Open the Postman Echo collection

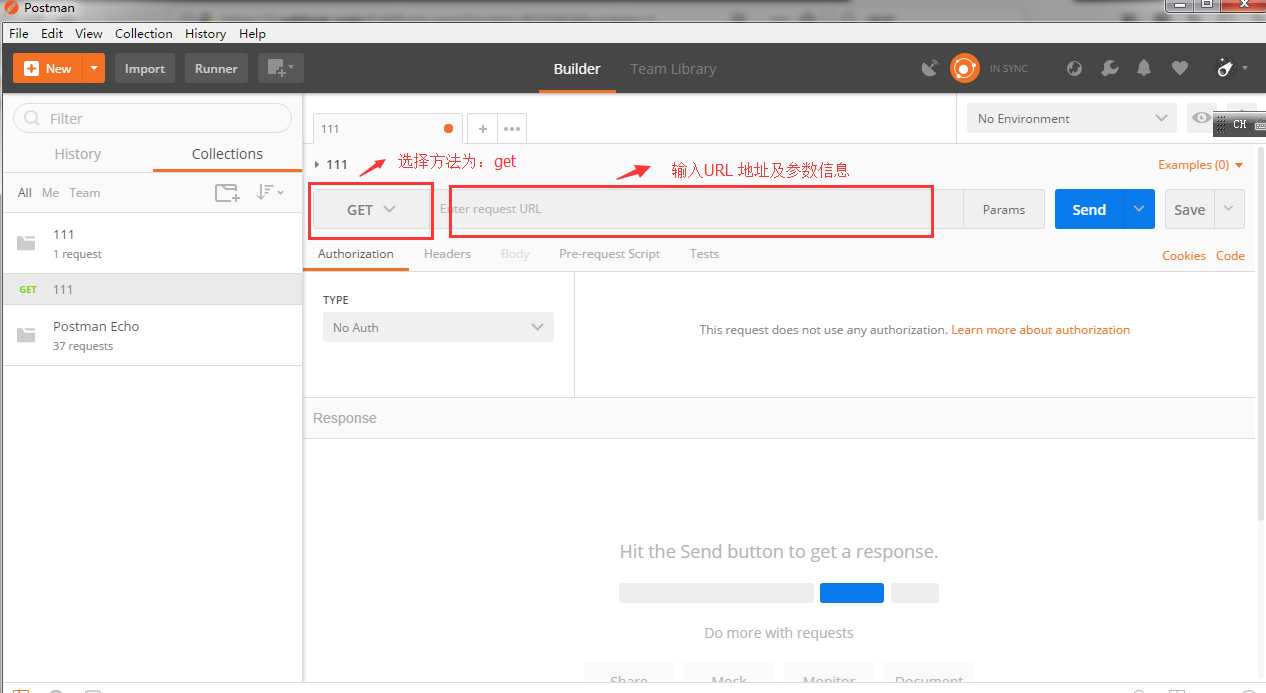tap(152, 335)
